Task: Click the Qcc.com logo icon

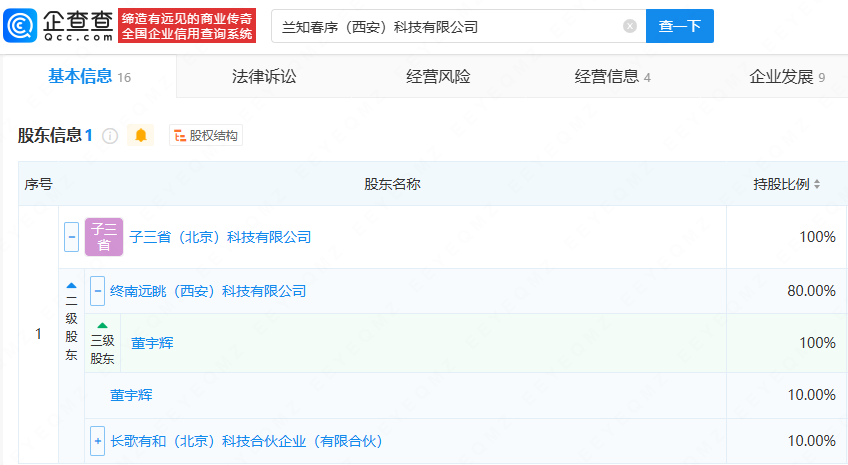Action: 20,26
